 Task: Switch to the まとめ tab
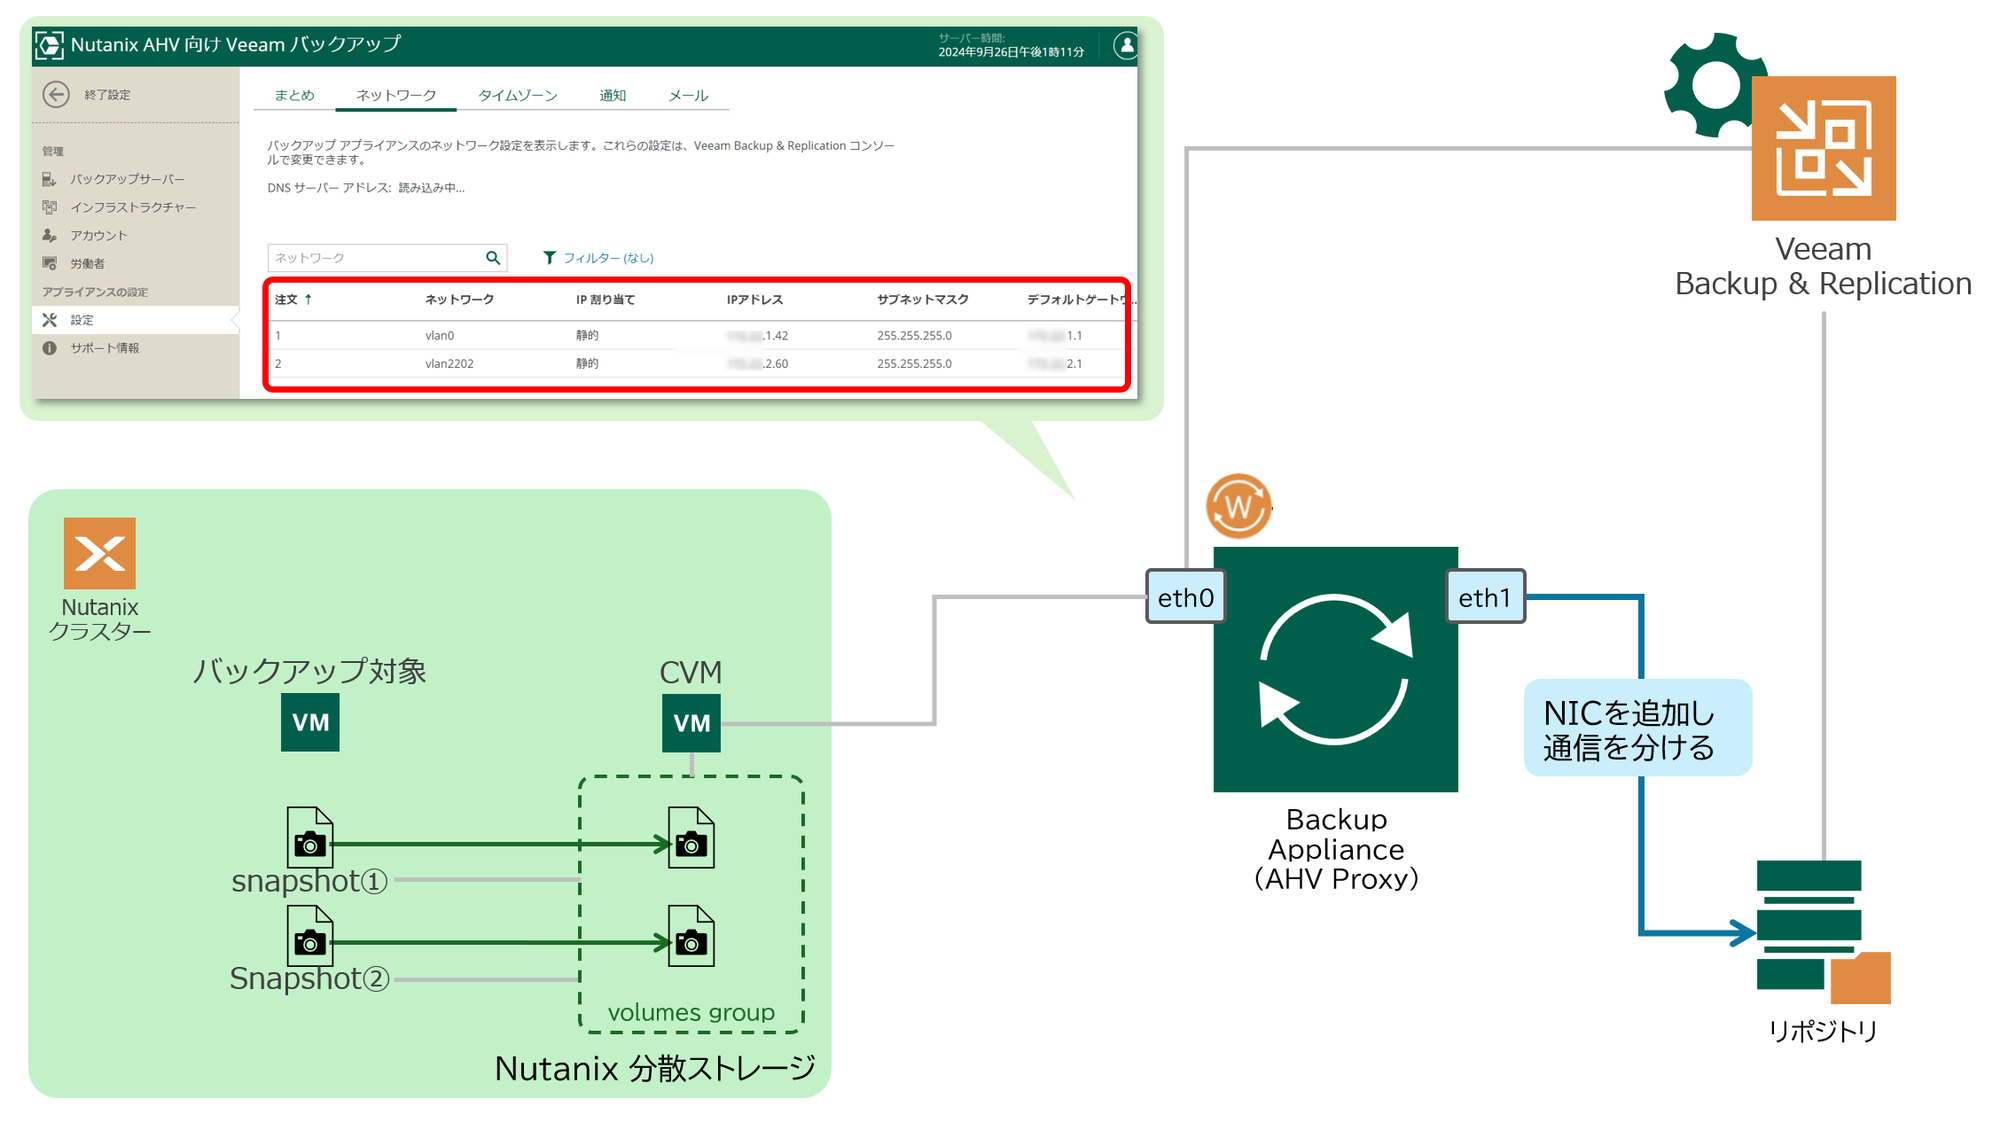pyautogui.click(x=295, y=95)
